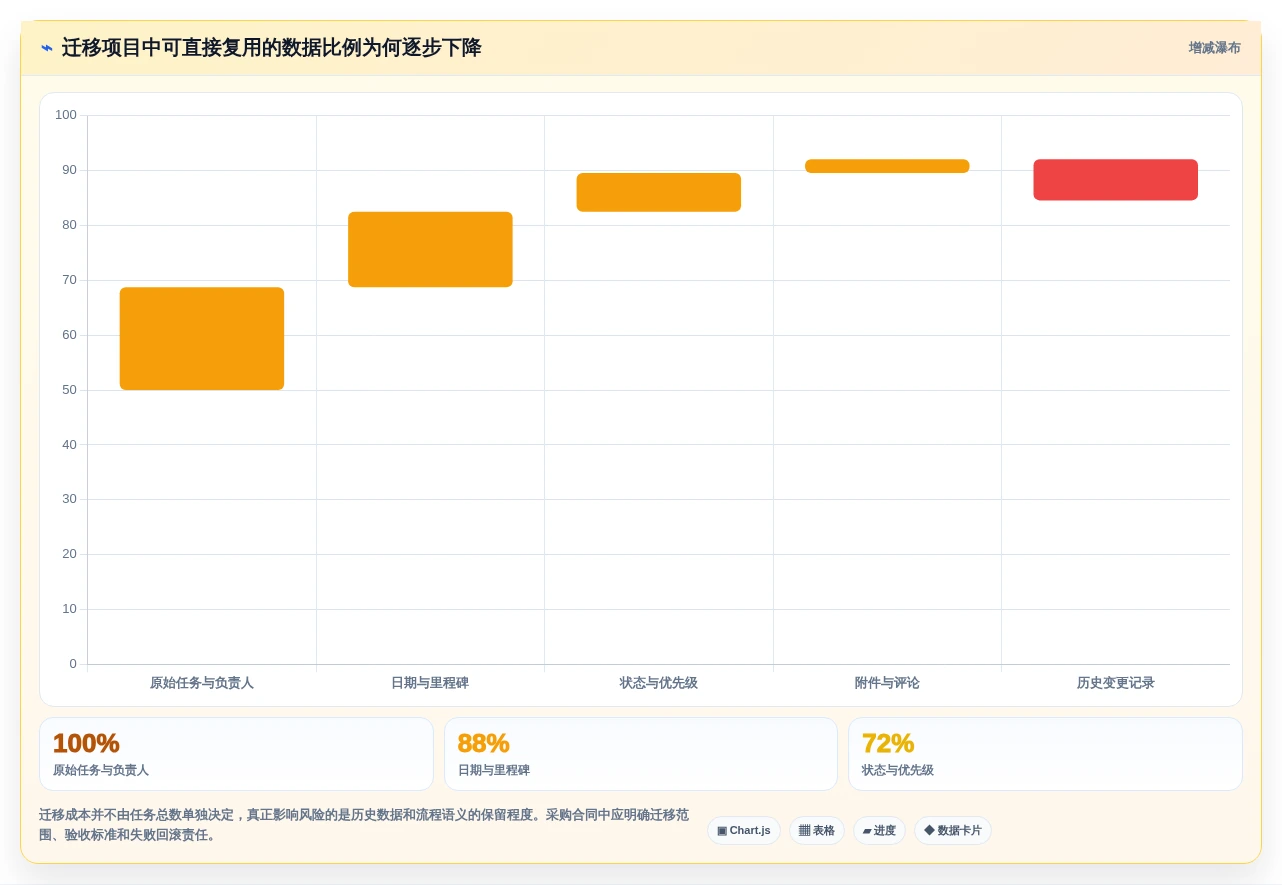Click the 数据卡片 tag chip
This screenshot has width=1282, height=885.
953,831
